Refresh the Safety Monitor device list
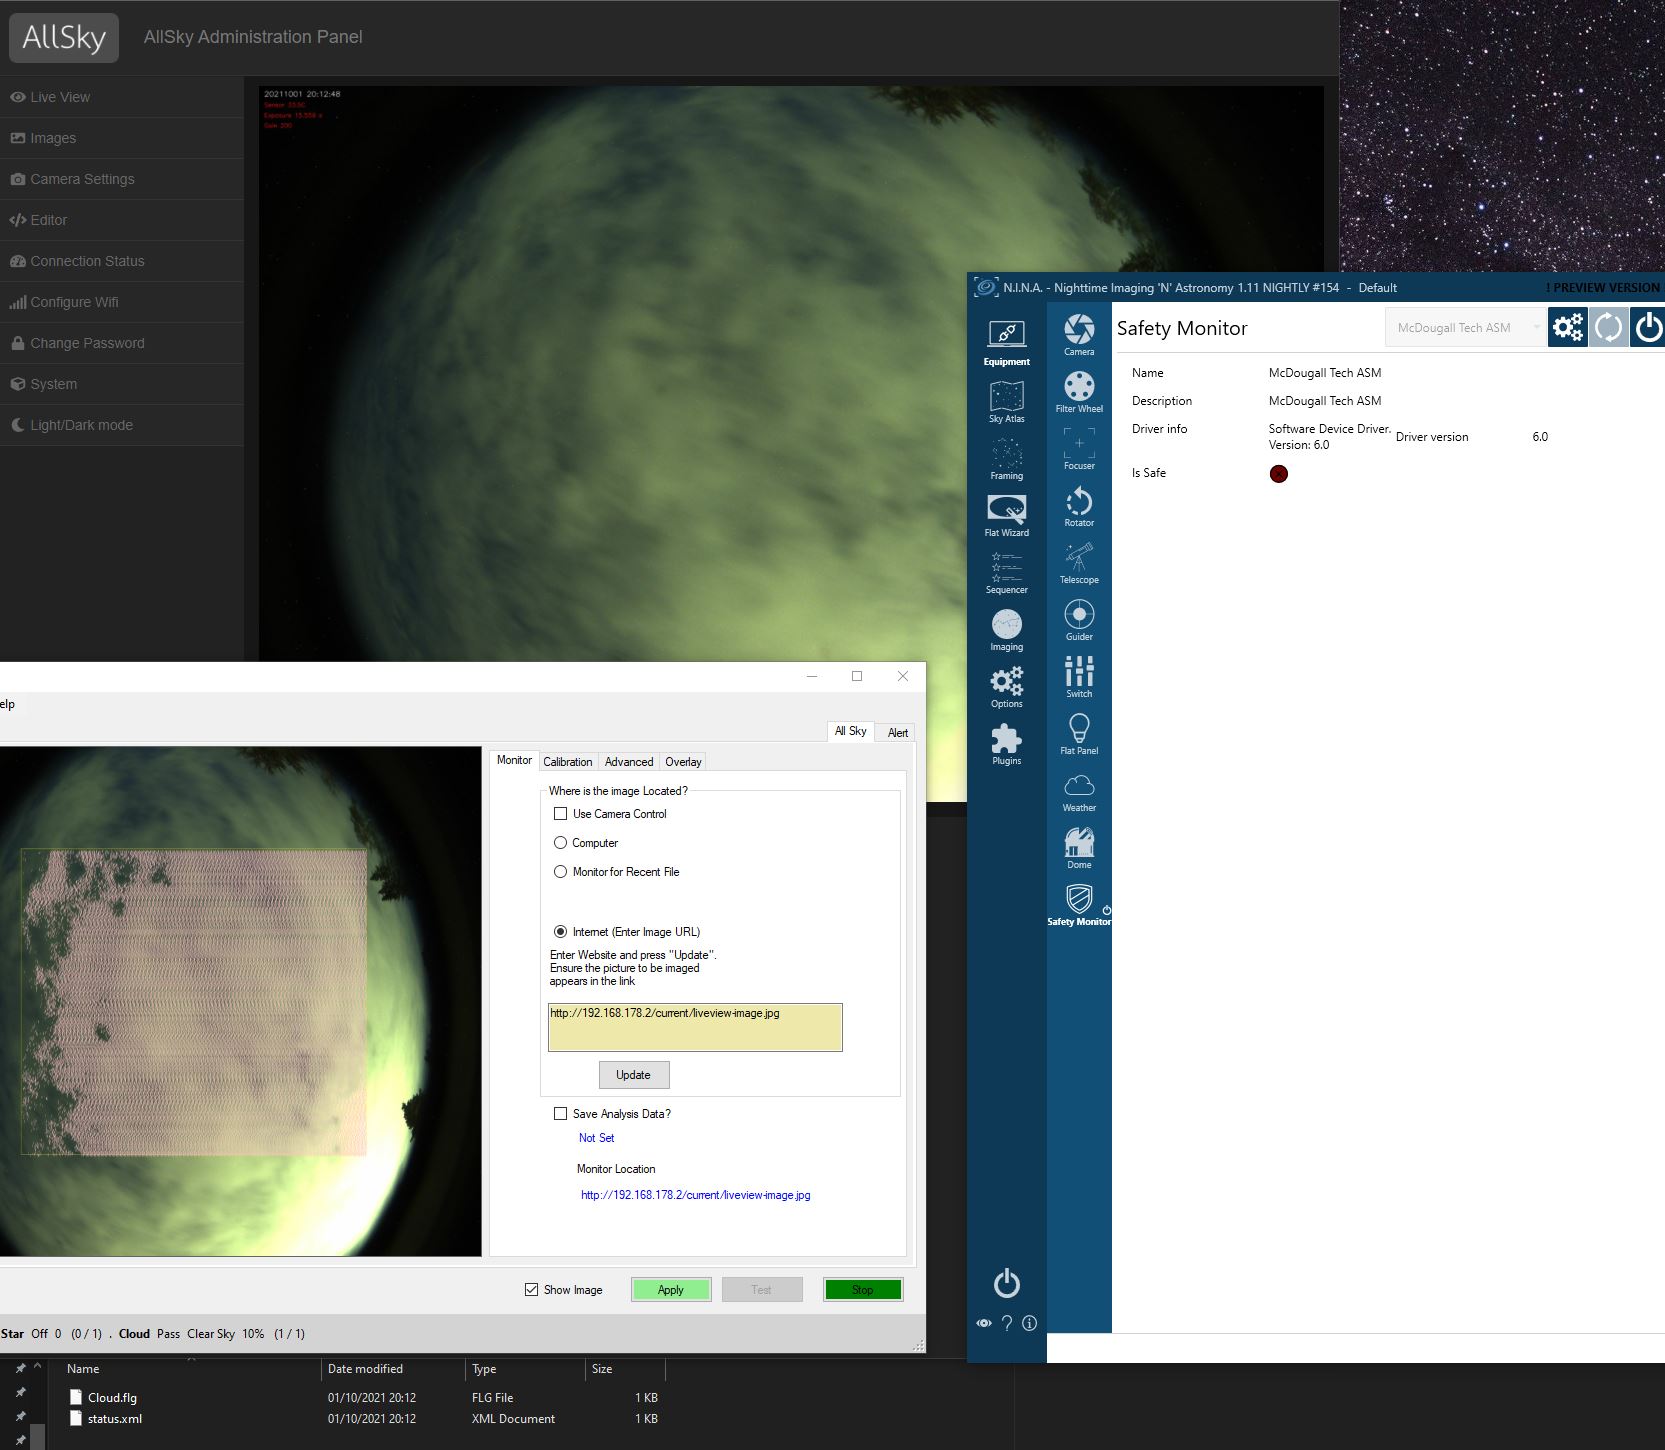Image resolution: width=1665 pixels, height=1450 pixels. coord(1608,327)
